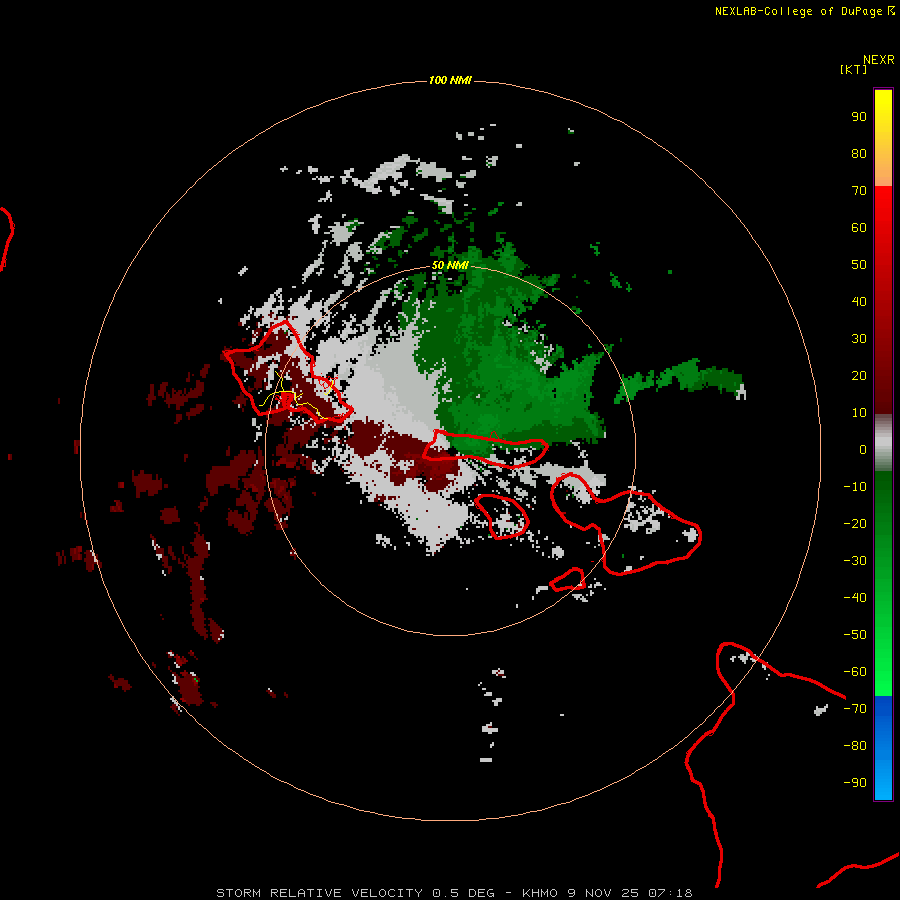Select the -60 knot scale label
Screen dimensions: 900x900
click(855, 672)
